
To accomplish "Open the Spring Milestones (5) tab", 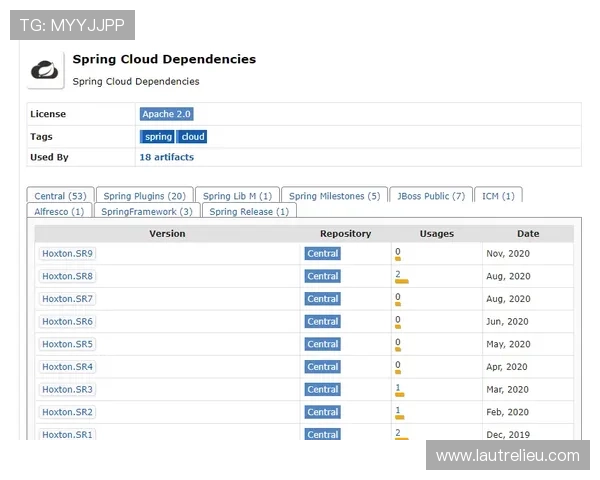I will (x=334, y=196).
